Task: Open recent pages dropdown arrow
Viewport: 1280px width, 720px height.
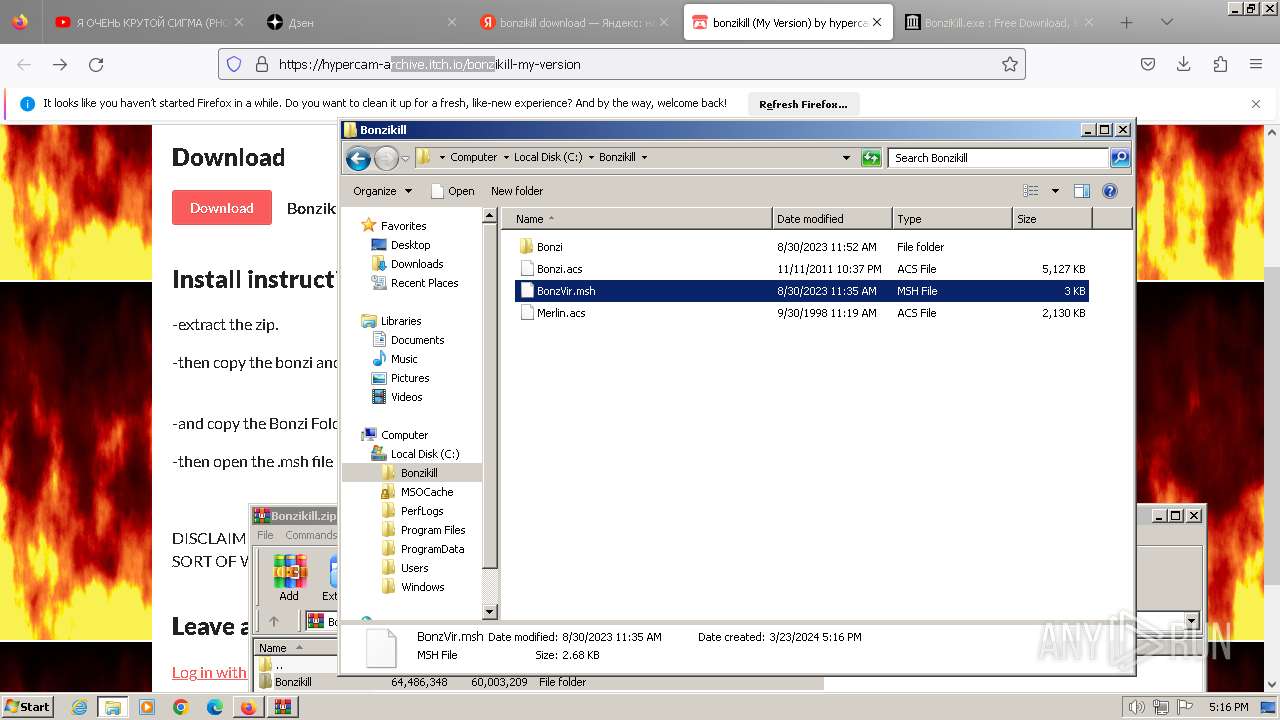Action: coord(405,158)
